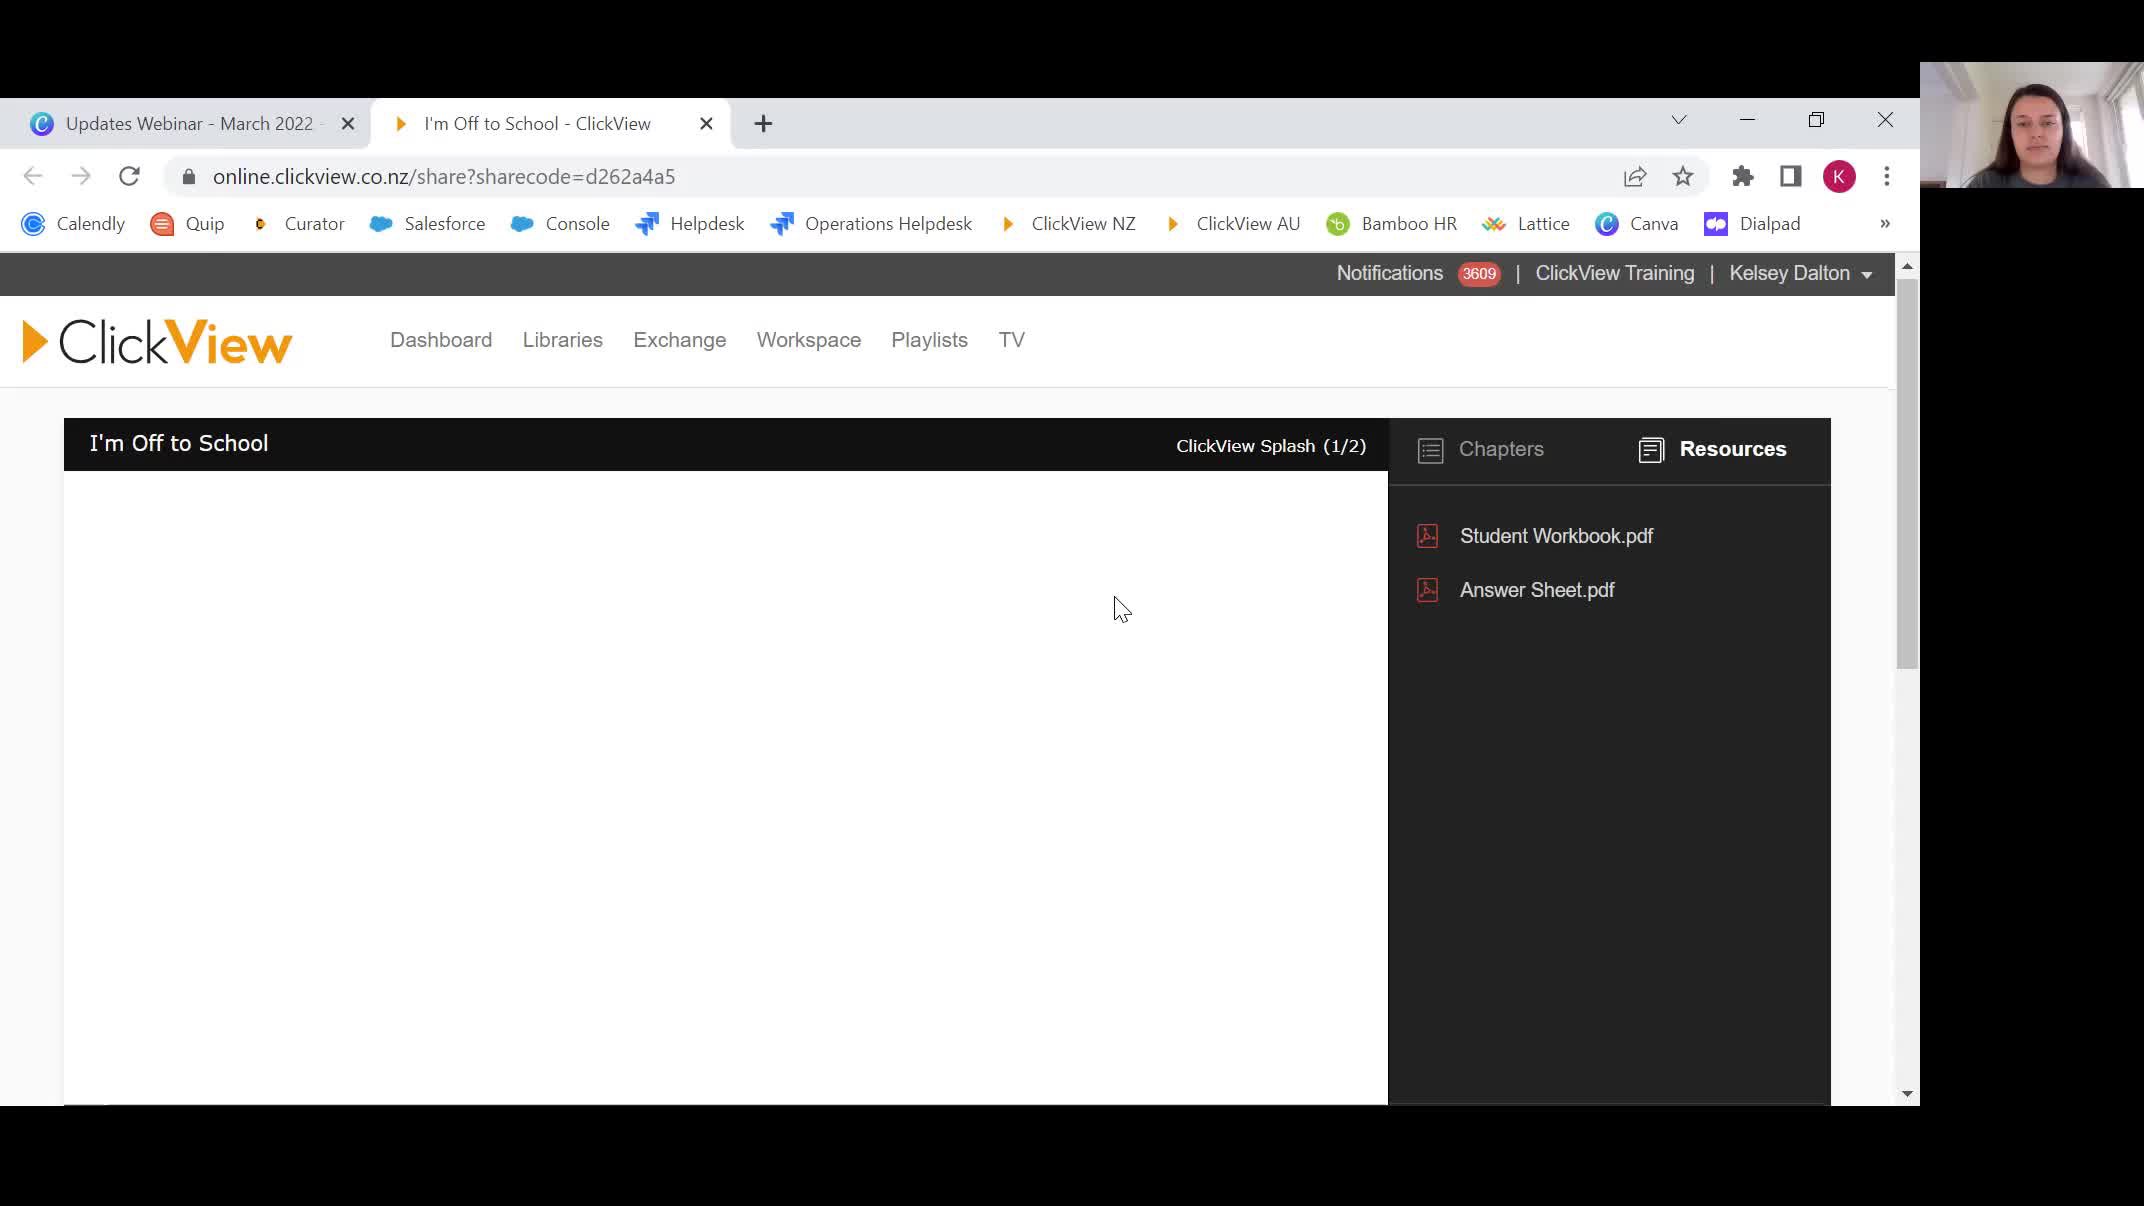Open the Bamboo HR bookmark
The height and width of the screenshot is (1206, 2144).
tap(1391, 224)
